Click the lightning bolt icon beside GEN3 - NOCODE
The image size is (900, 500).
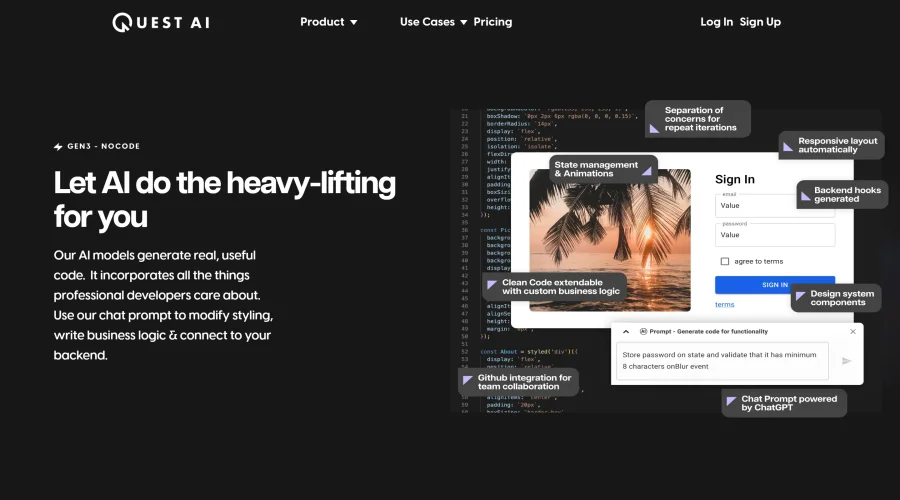click(x=58, y=146)
